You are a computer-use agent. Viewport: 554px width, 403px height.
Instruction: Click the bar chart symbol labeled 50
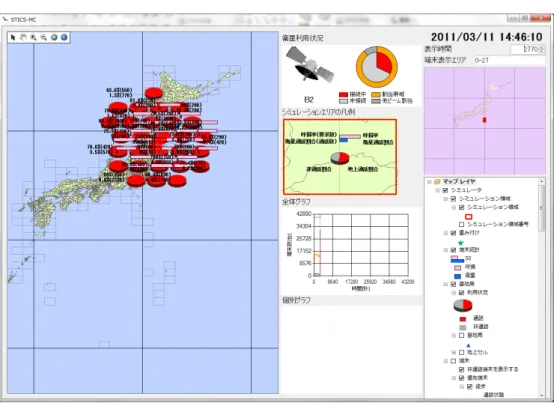point(457,259)
